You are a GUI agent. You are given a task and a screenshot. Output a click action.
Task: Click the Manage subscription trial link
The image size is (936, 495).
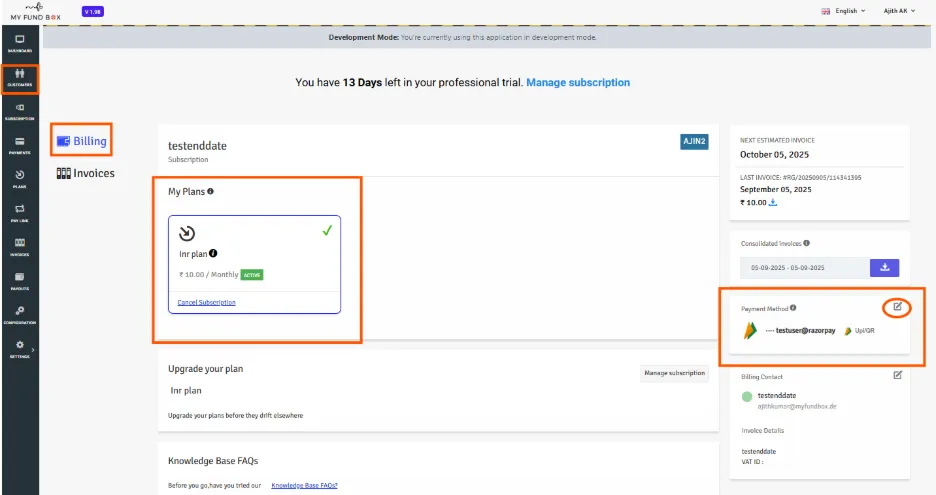point(578,82)
